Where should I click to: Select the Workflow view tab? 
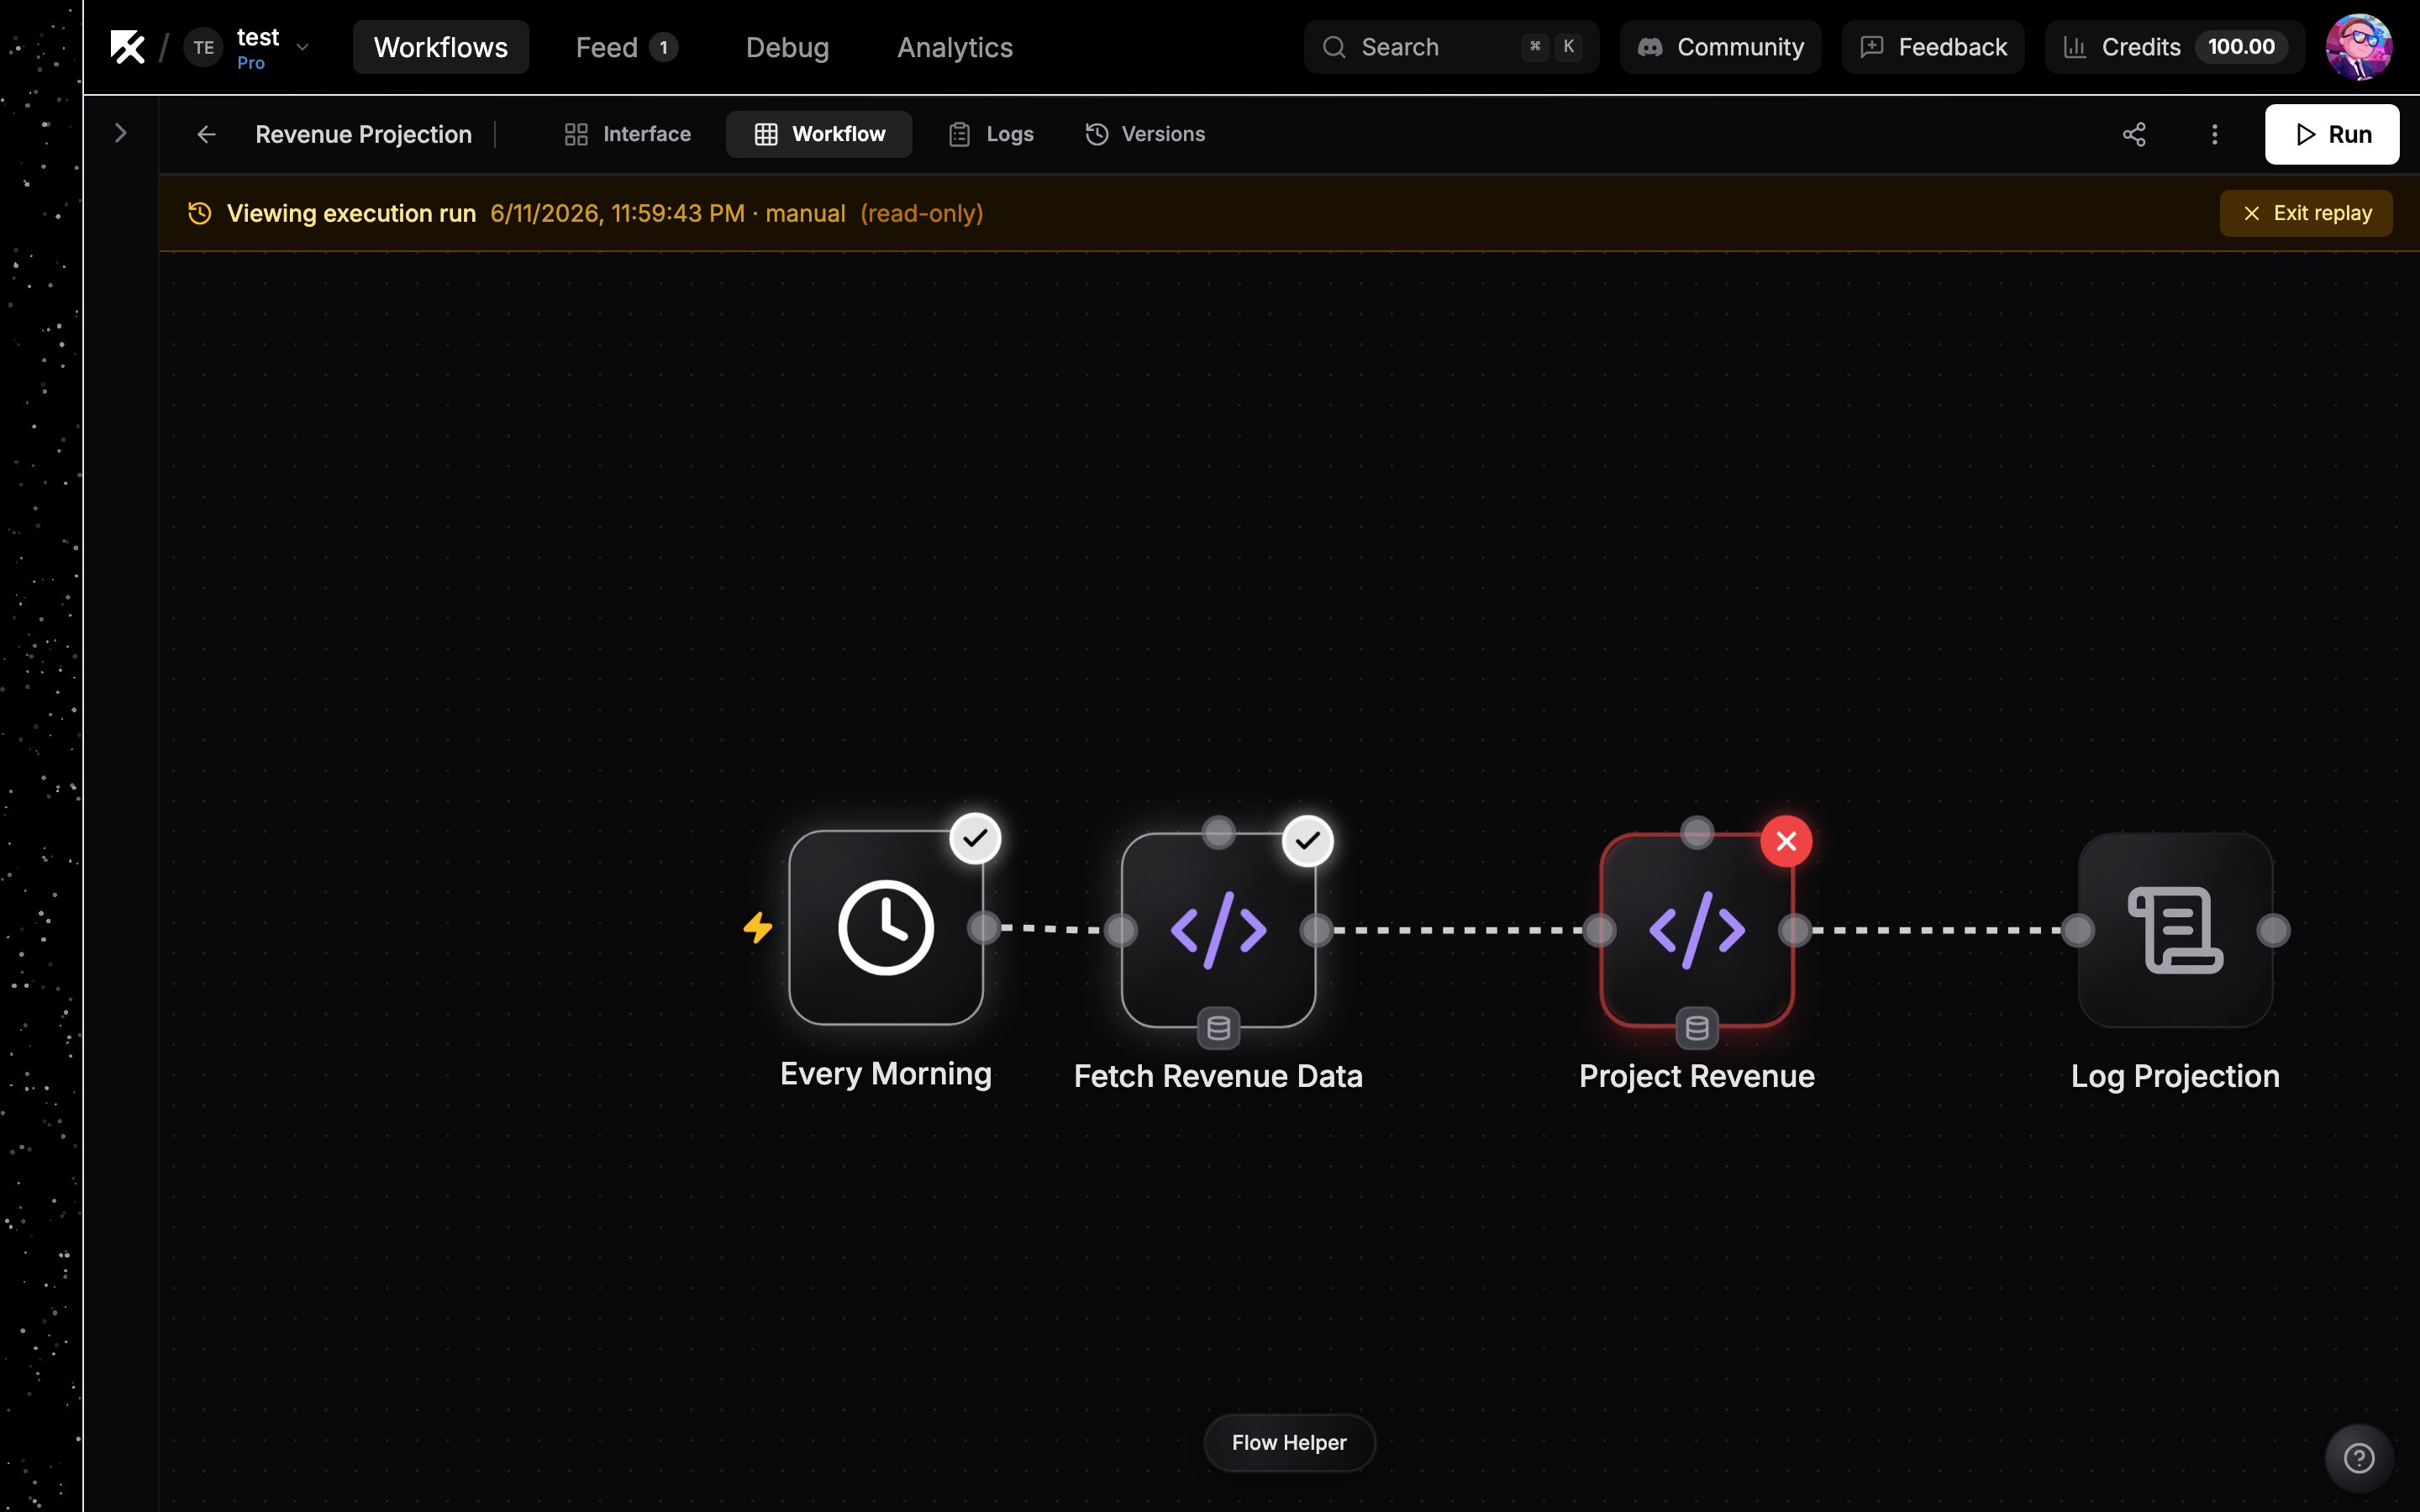(819, 134)
